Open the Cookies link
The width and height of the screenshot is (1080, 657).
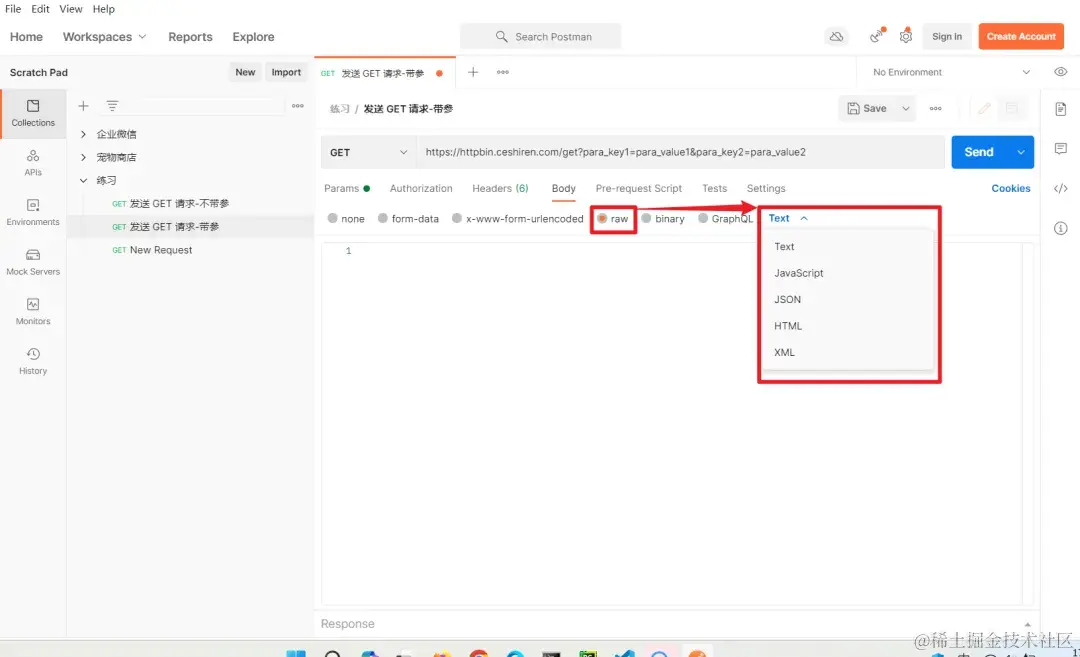pos(1010,188)
